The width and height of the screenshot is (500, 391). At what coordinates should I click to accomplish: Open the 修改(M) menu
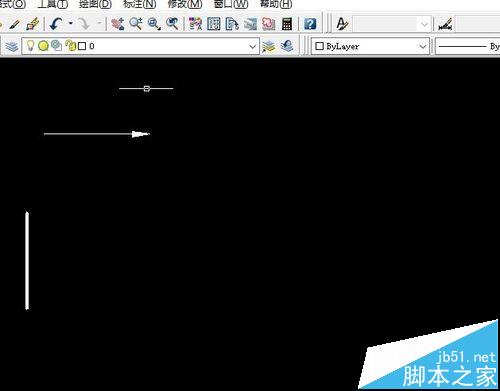[x=185, y=4]
